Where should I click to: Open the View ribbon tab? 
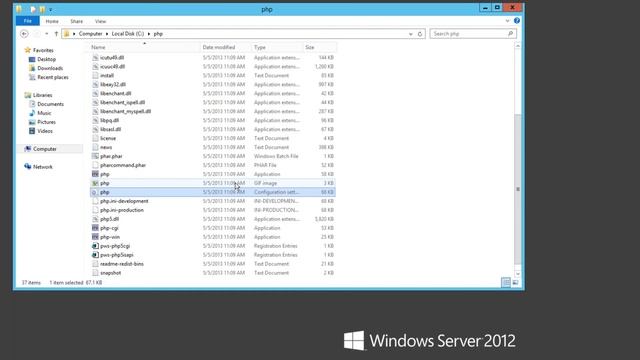[100, 21]
